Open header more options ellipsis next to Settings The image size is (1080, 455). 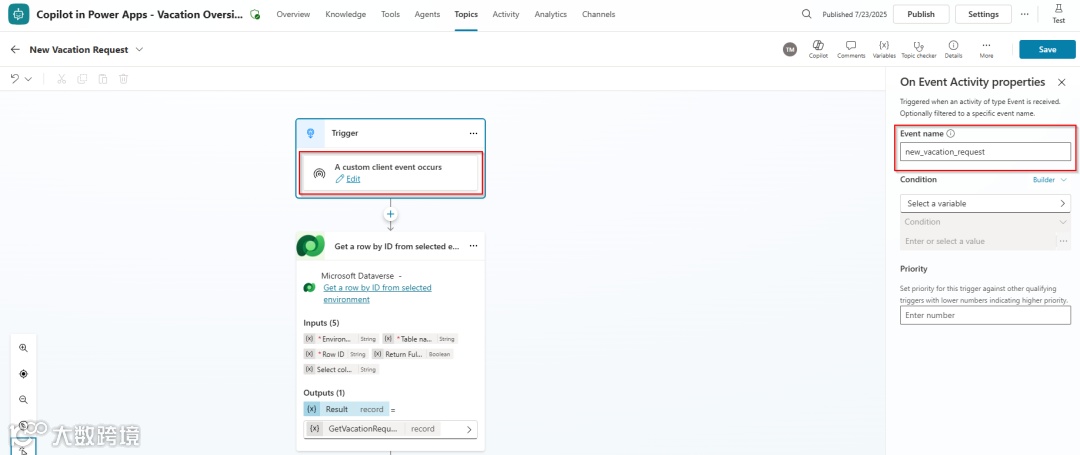(1024, 14)
